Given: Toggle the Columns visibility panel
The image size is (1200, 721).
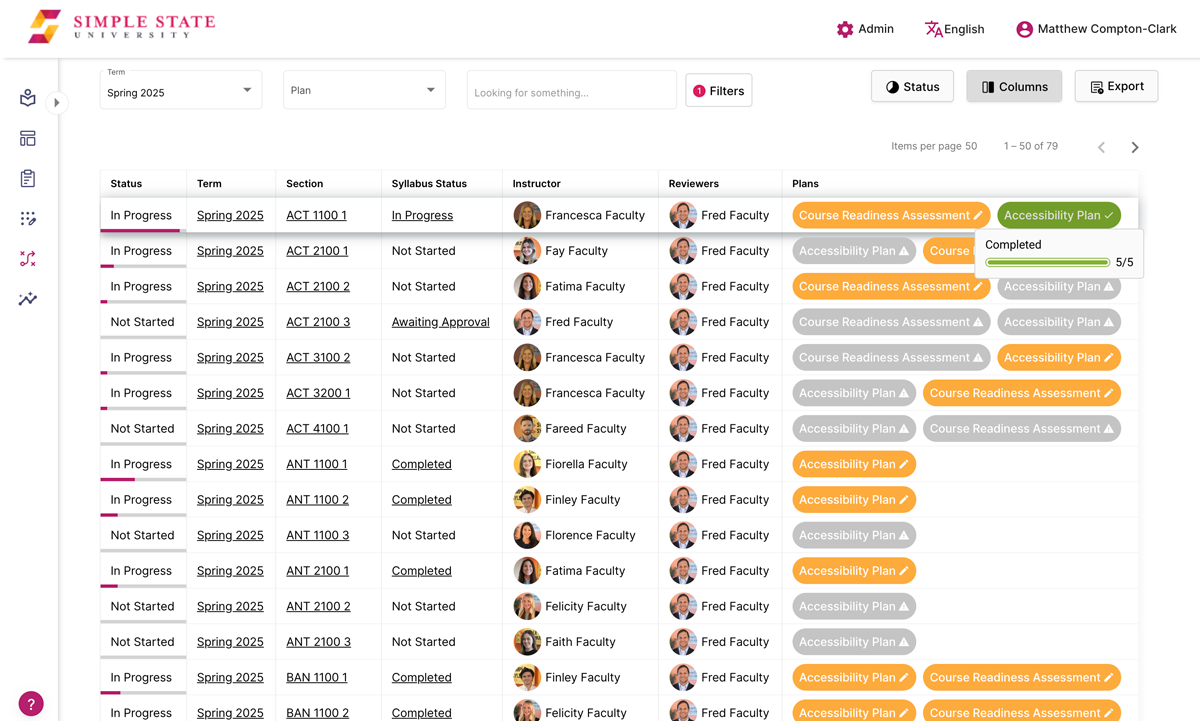Looking at the screenshot, I should click(1013, 86).
